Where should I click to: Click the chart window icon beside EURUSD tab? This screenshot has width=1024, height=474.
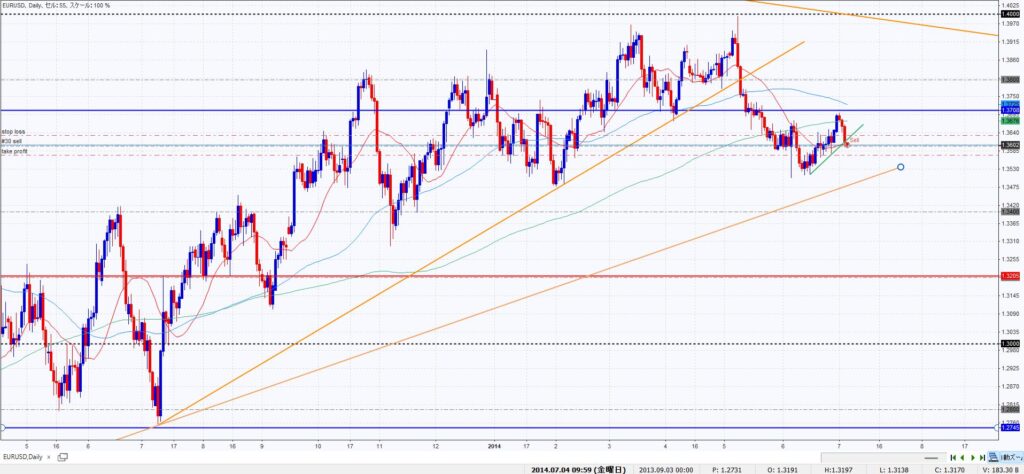tap(63, 457)
